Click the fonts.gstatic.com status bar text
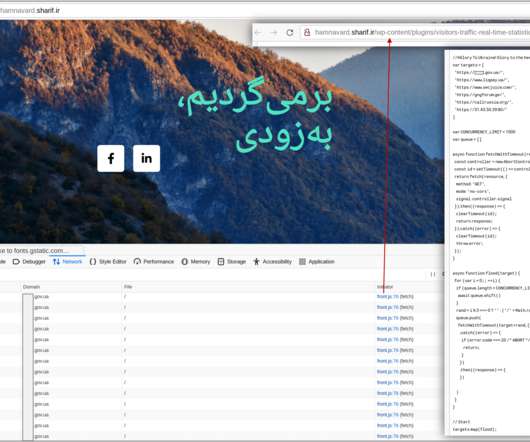530x442 pixels. click(34, 251)
